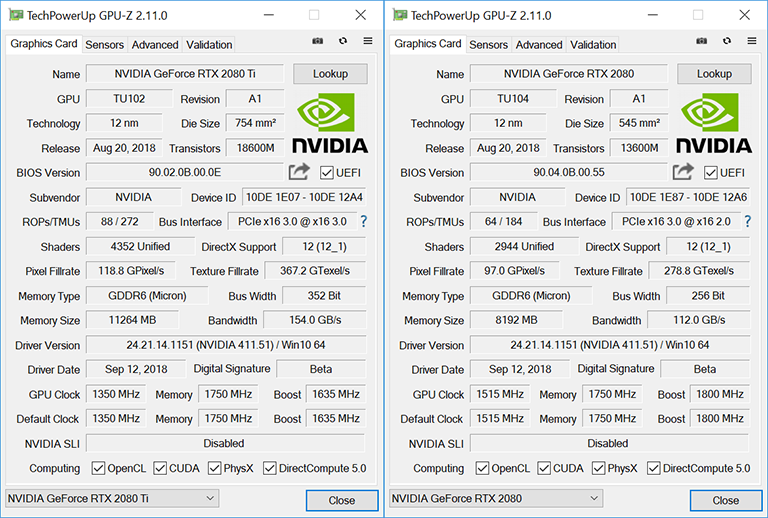The height and width of the screenshot is (518, 768).
Task: Open the GPU selector dropdown showing RTX 2080
Action: click(496, 498)
